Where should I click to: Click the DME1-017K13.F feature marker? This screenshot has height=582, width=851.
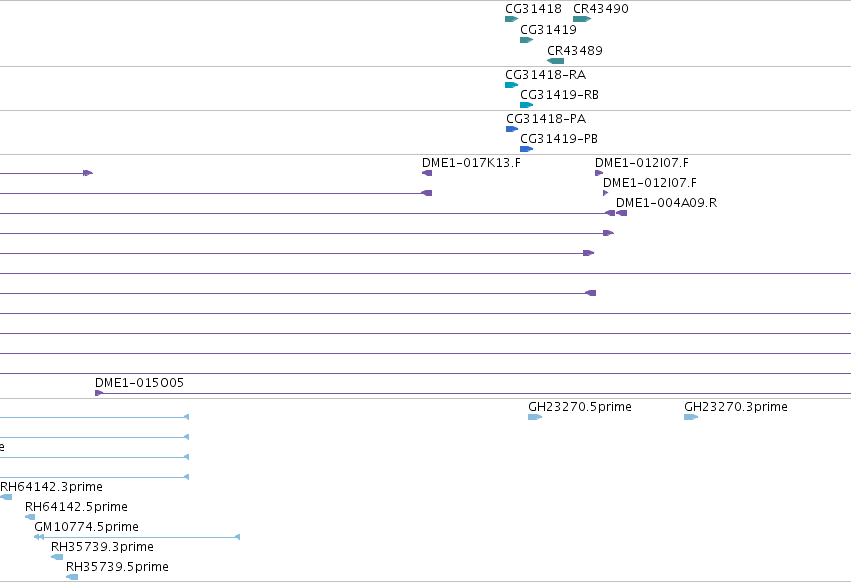tap(427, 173)
